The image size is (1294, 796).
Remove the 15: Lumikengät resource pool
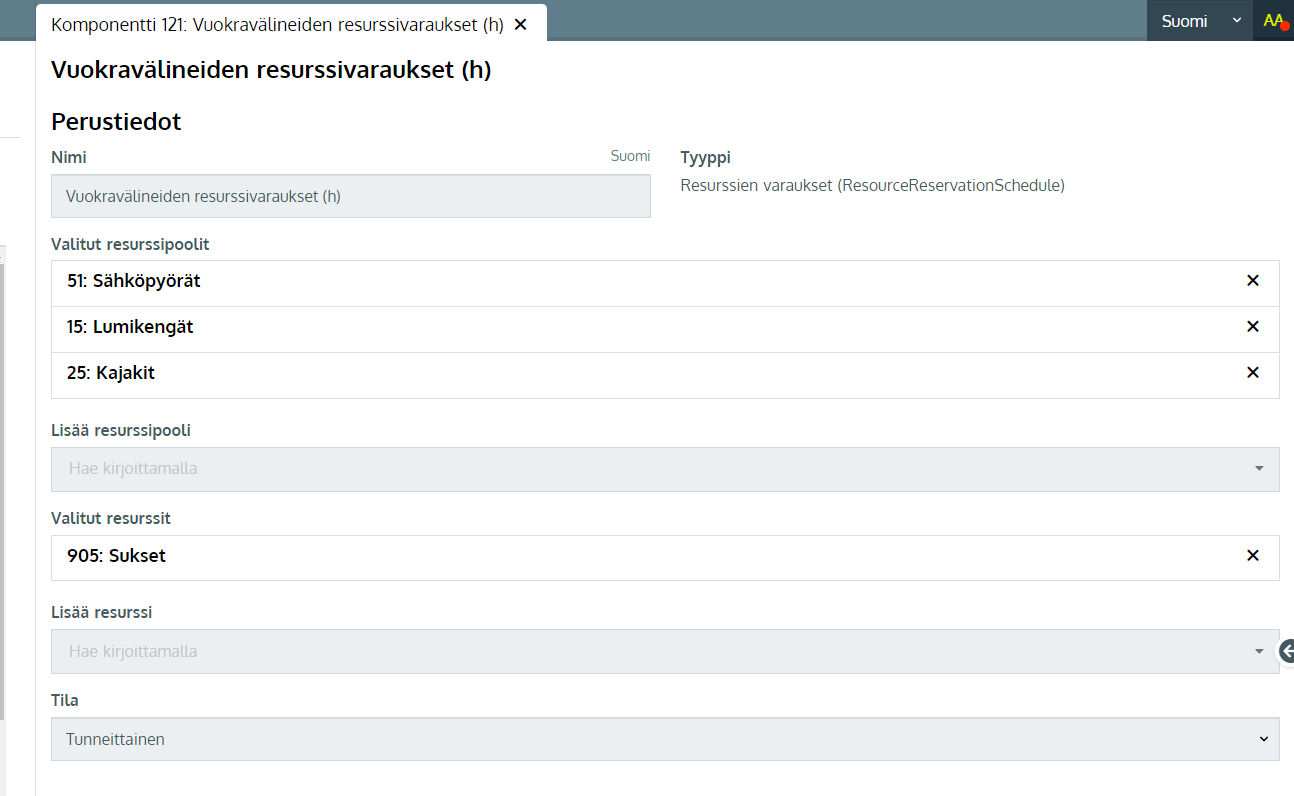(x=1252, y=327)
